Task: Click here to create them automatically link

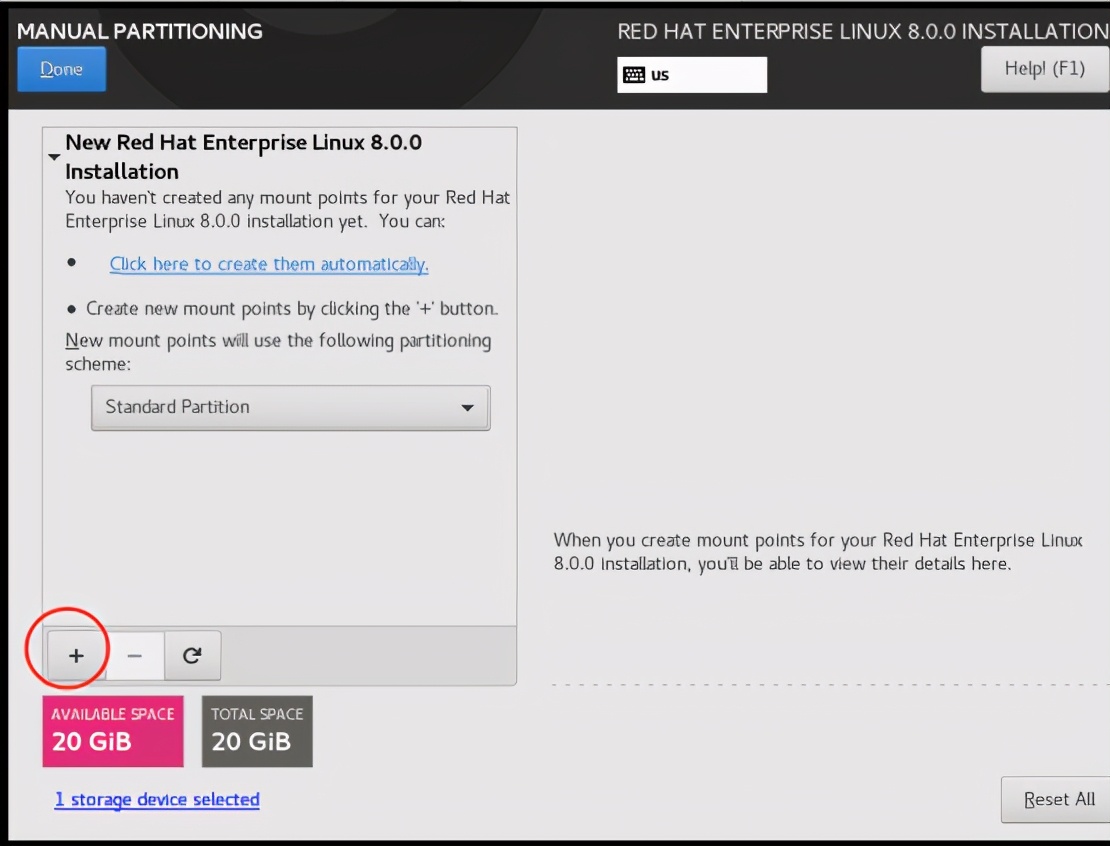Action: point(269,264)
